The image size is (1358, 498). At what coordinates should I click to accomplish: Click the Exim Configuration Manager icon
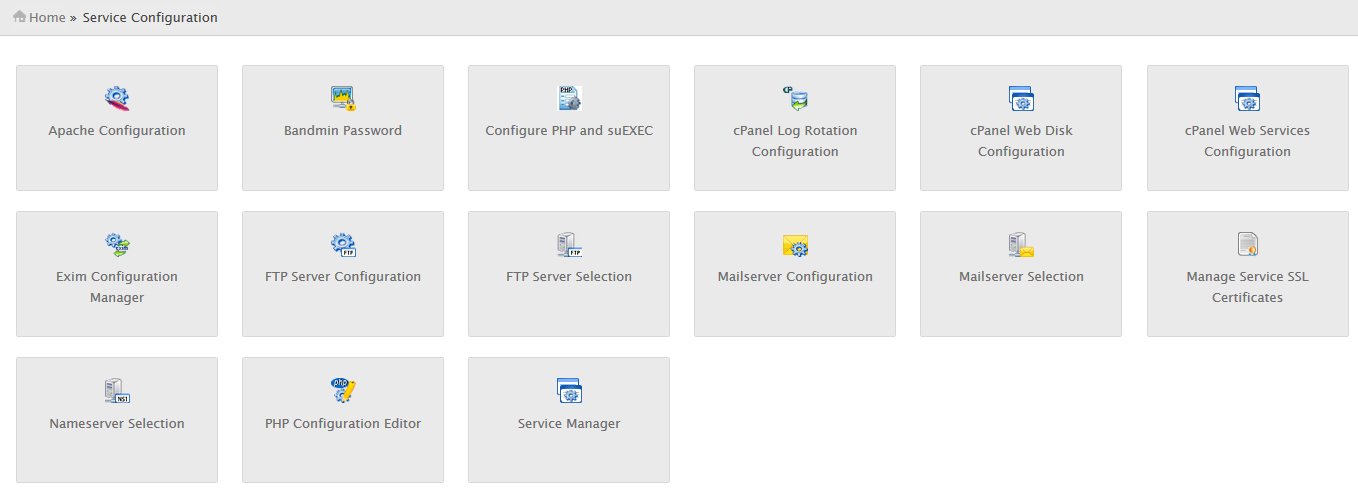[x=117, y=244]
